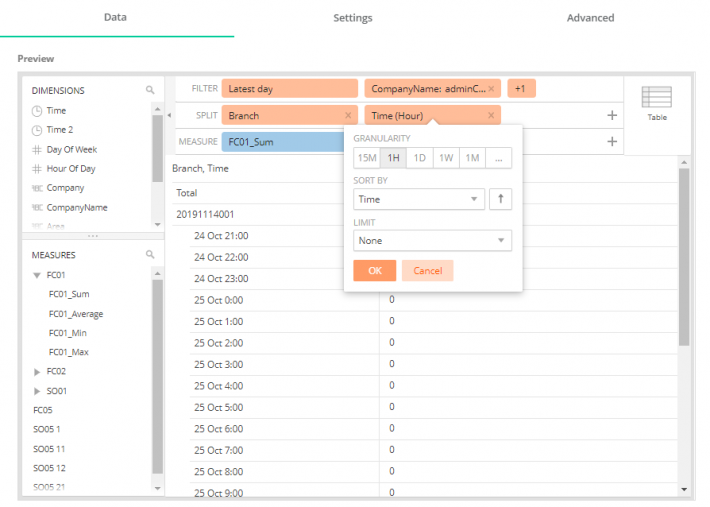
Task: Select the SO05 1 measure
Action: 47,429
